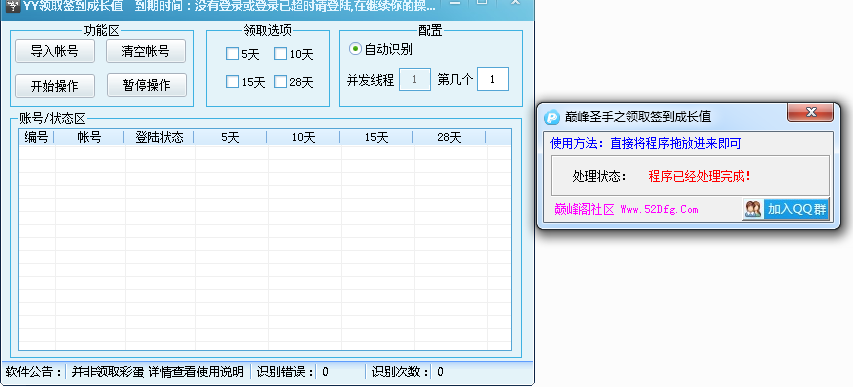Click the 使用方法 instruction text

(646, 144)
